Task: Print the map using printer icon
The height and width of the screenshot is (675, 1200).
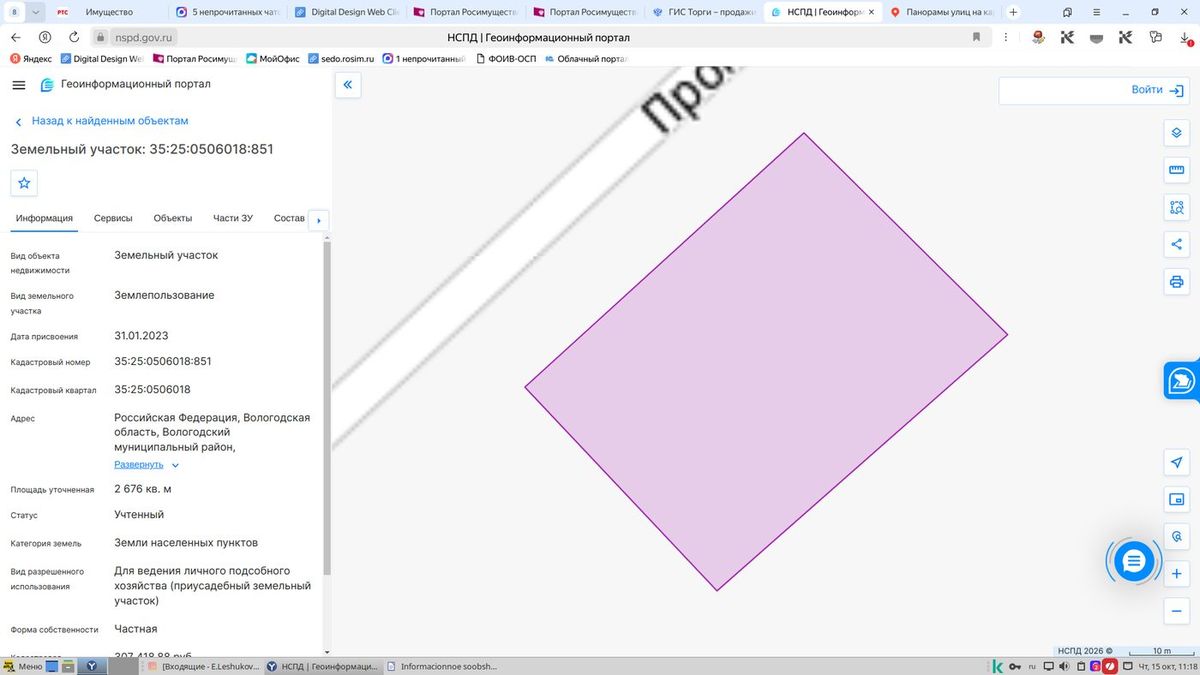Action: coord(1176,281)
